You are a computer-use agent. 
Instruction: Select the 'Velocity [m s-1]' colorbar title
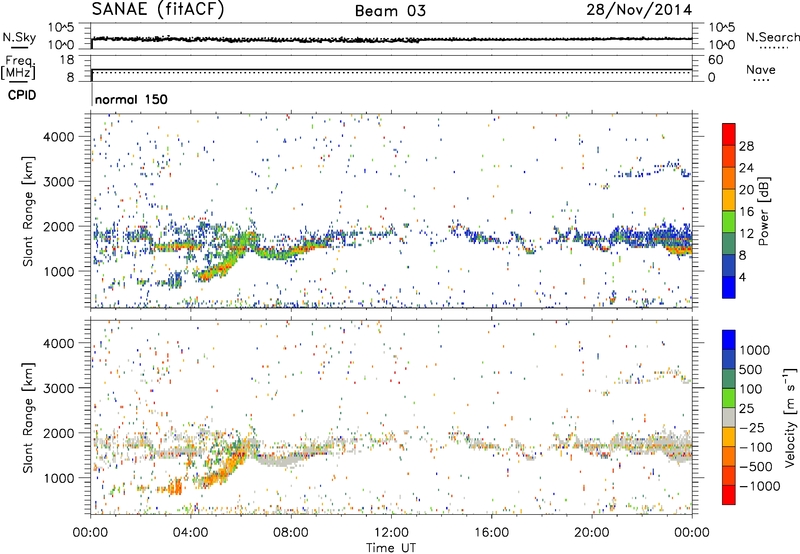pos(790,417)
